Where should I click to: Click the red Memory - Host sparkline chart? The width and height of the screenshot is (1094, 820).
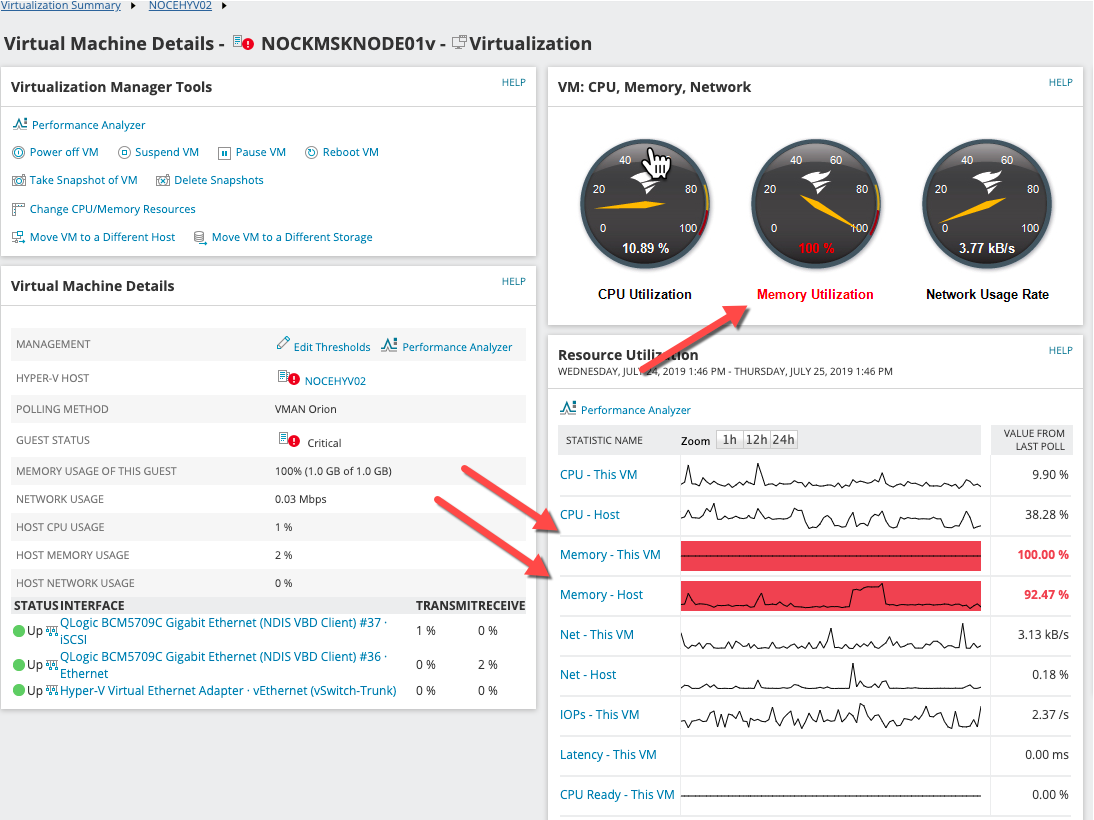pyautogui.click(x=831, y=595)
